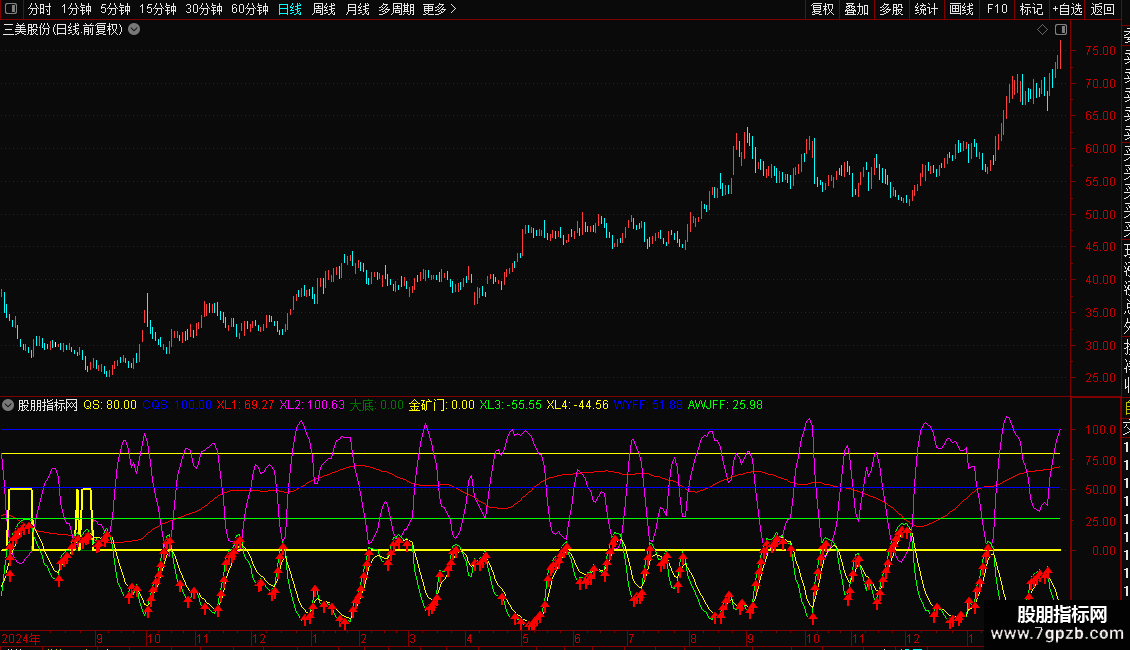Click the panel layout icon at top-left
Image resolution: width=1130 pixels, height=650 pixels.
[11, 9]
